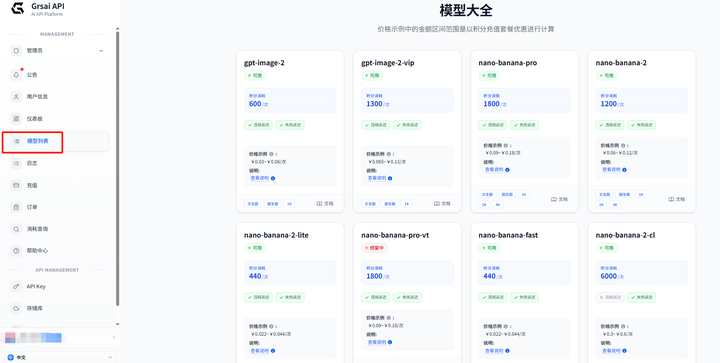Viewport: 720px width, 363px height.
Task: Click the 文生图 tag on gpt-image-2 card
Action: pyautogui.click(x=253, y=204)
